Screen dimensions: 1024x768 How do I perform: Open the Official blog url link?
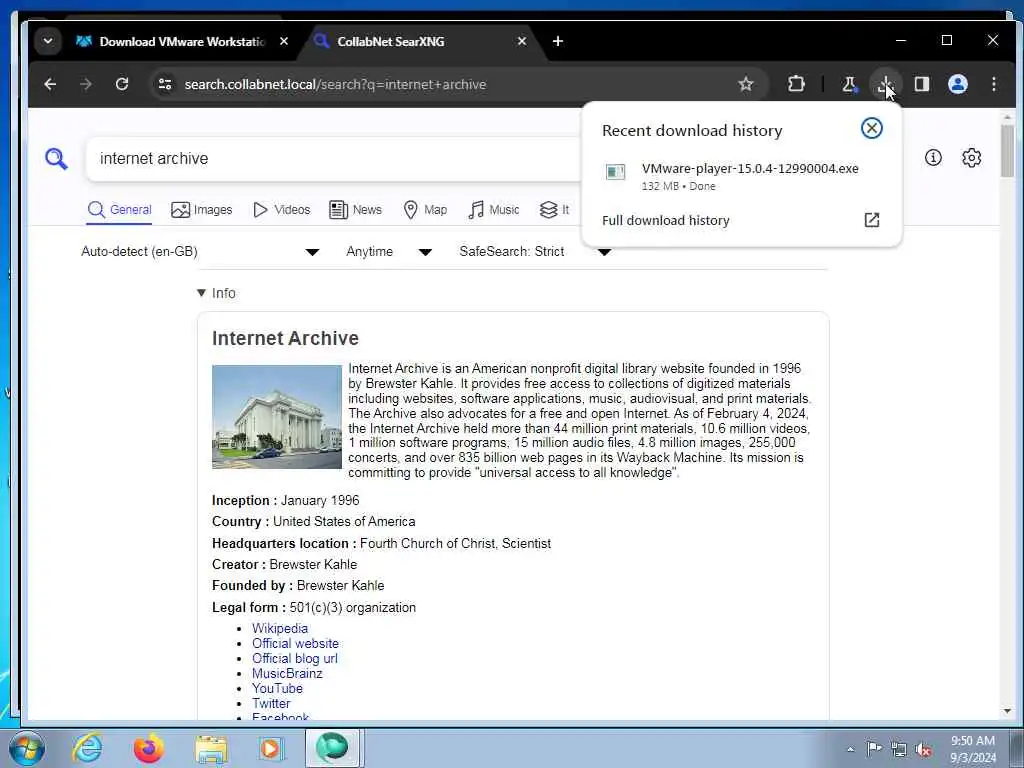295,658
